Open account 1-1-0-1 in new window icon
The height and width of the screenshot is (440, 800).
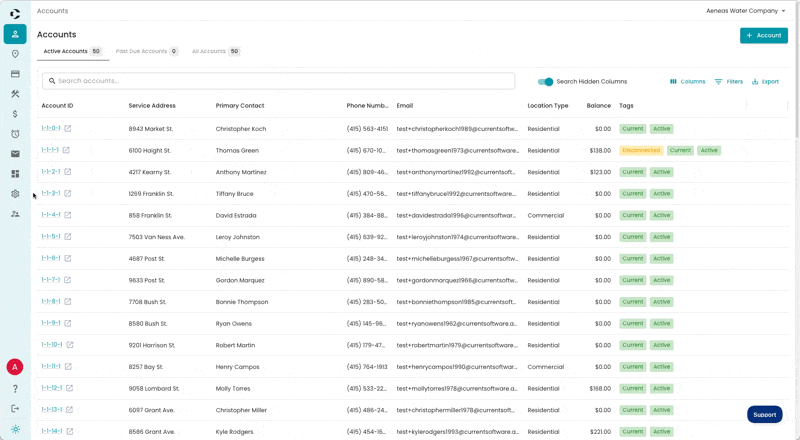[x=68, y=128]
